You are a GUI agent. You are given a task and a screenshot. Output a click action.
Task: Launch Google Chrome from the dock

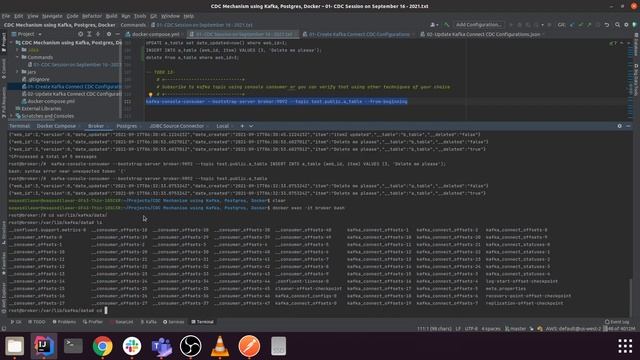102,346
